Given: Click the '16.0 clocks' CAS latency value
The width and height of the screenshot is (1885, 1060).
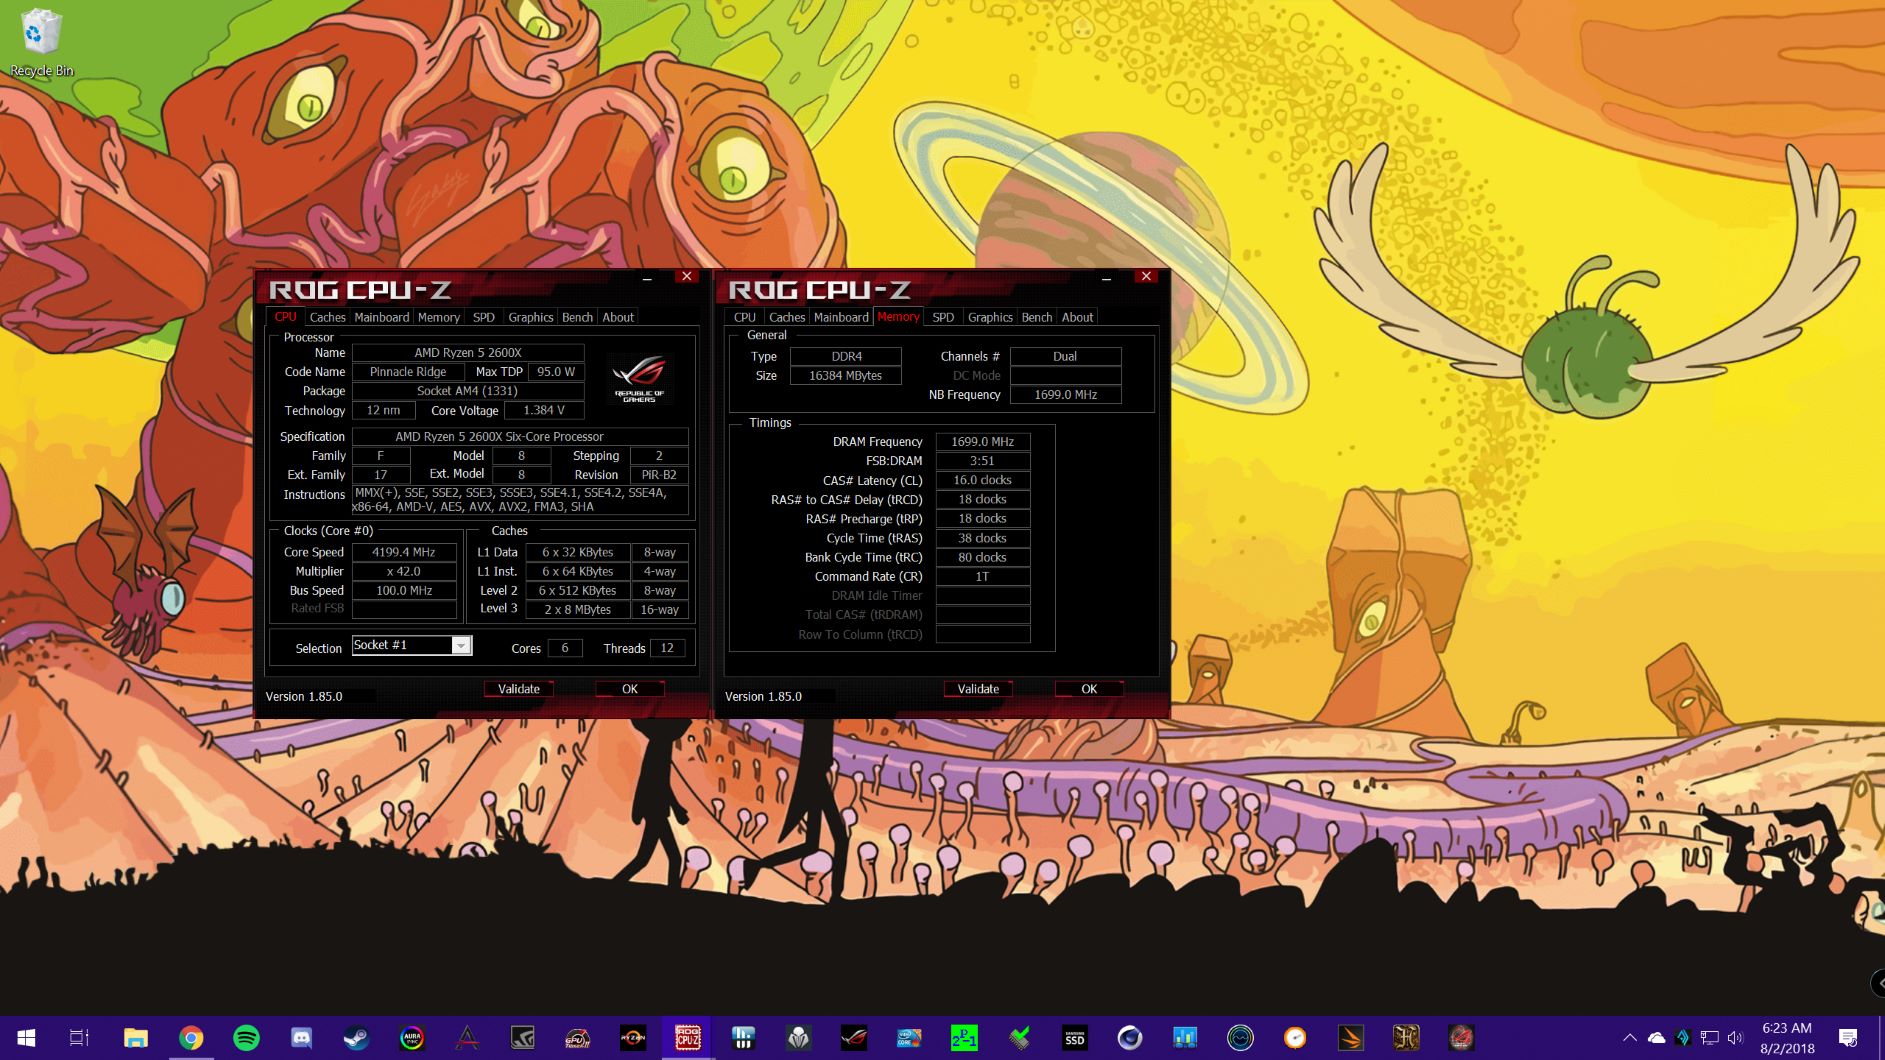Looking at the screenshot, I should click(982, 480).
